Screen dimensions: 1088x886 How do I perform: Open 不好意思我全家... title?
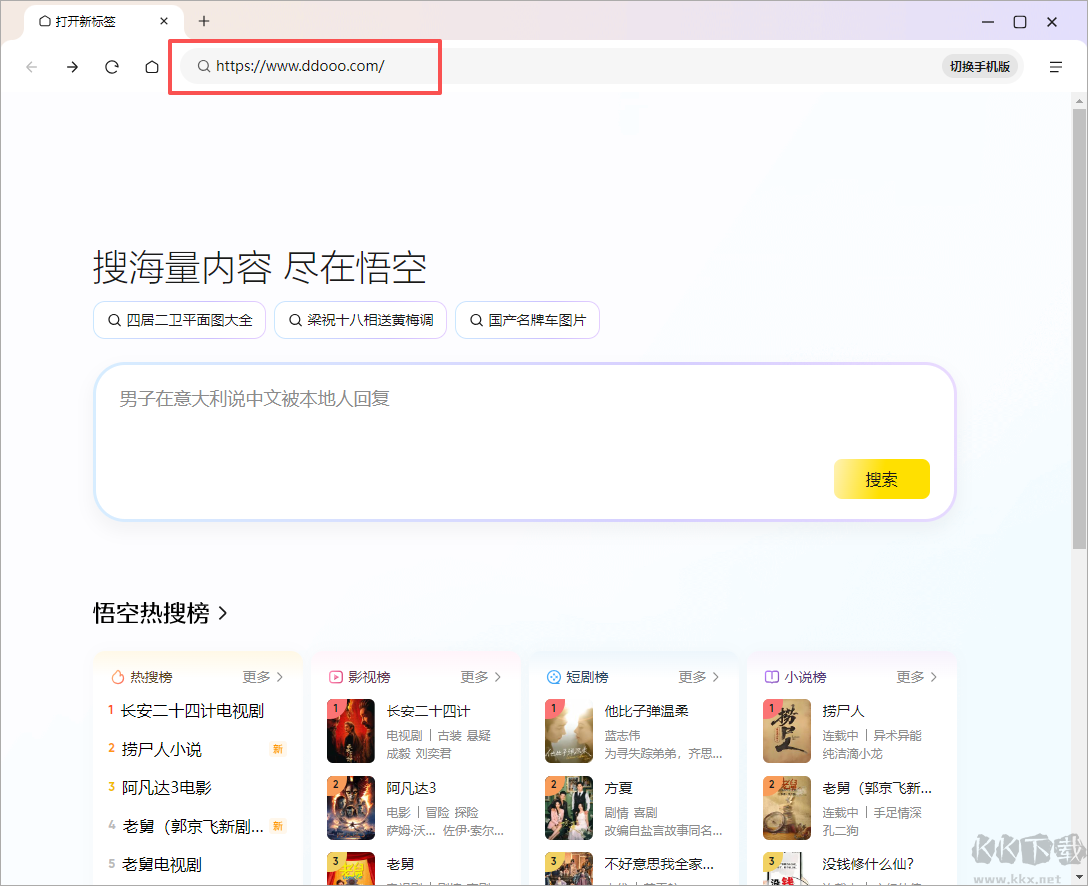(x=659, y=864)
